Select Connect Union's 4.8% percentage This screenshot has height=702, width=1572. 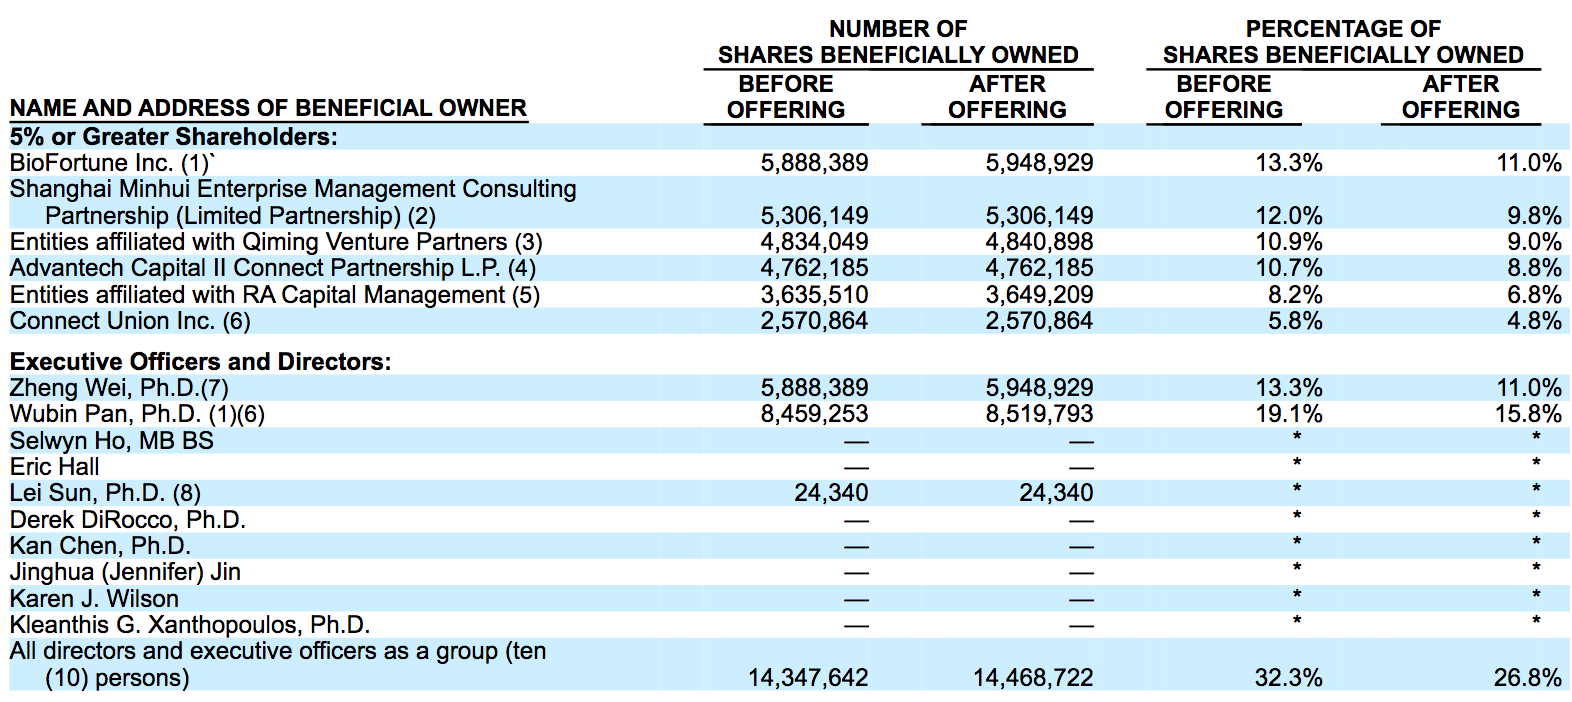click(x=1535, y=321)
